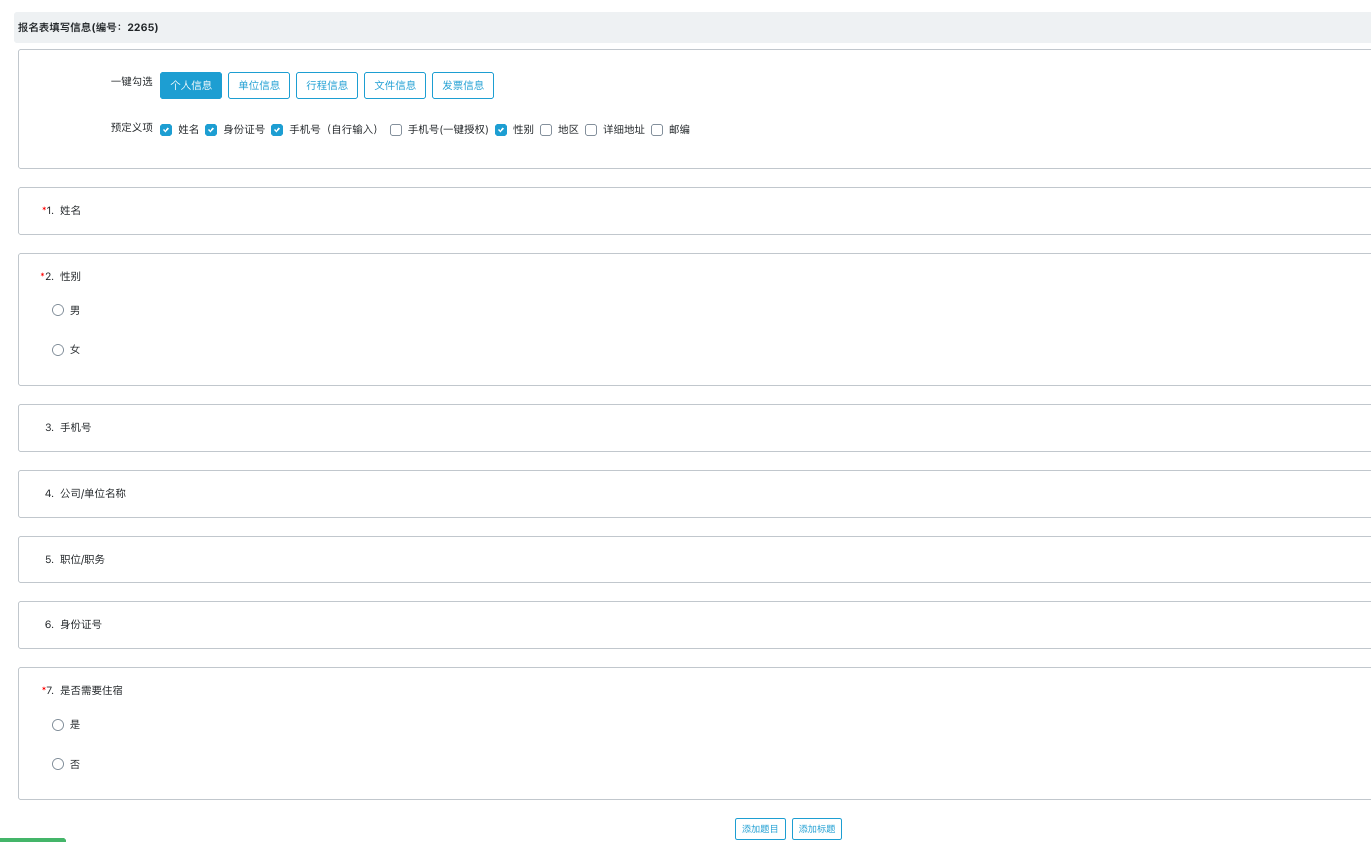The width and height of the screenshot is (1371, 842).
Task: Choose the 行程信息 quick-select button
Action: [327, 86]
